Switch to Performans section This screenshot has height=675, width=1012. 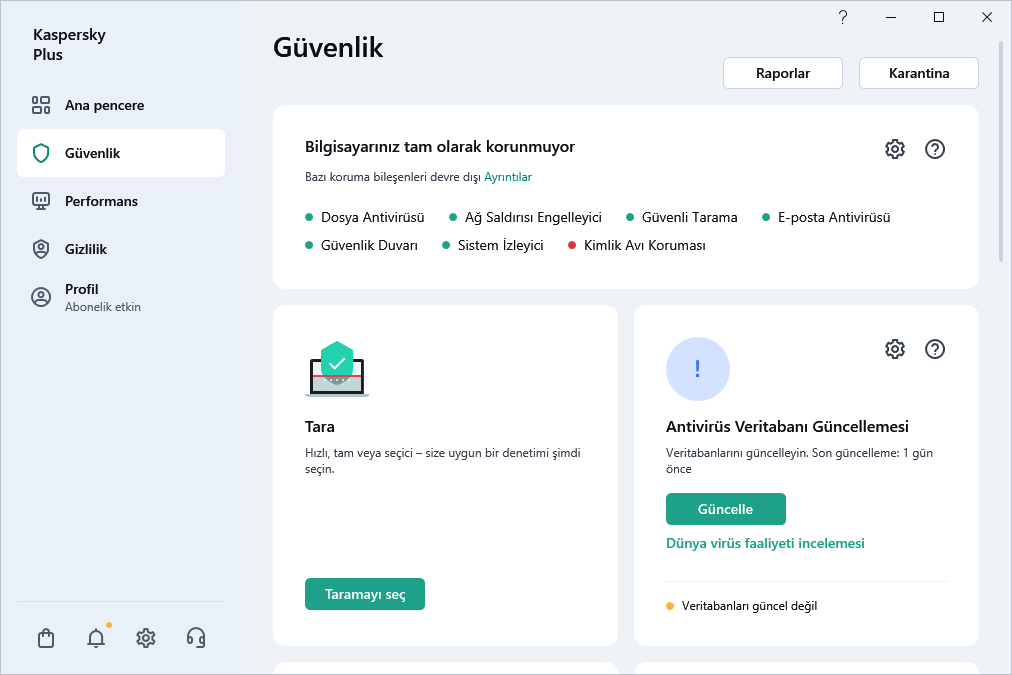(101, 201)
